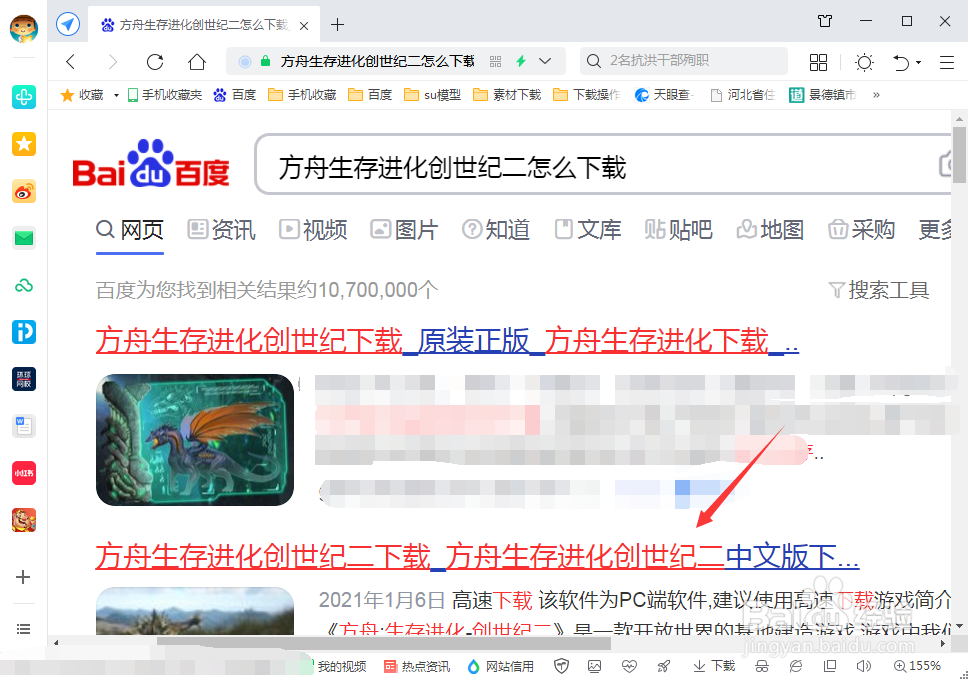
Task: Click the horizontal scrollbar at the page bottom
Action: click(383, 643)
